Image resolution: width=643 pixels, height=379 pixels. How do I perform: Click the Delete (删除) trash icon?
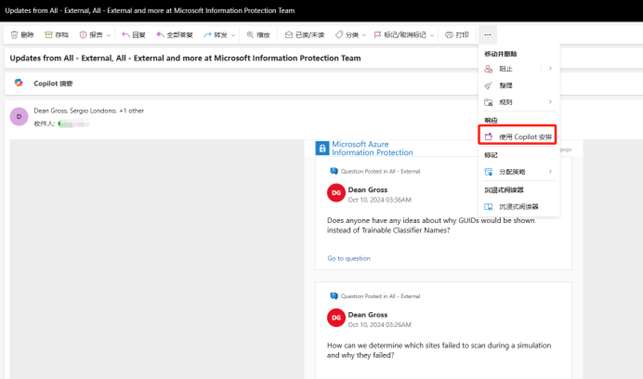coord(14,35)
